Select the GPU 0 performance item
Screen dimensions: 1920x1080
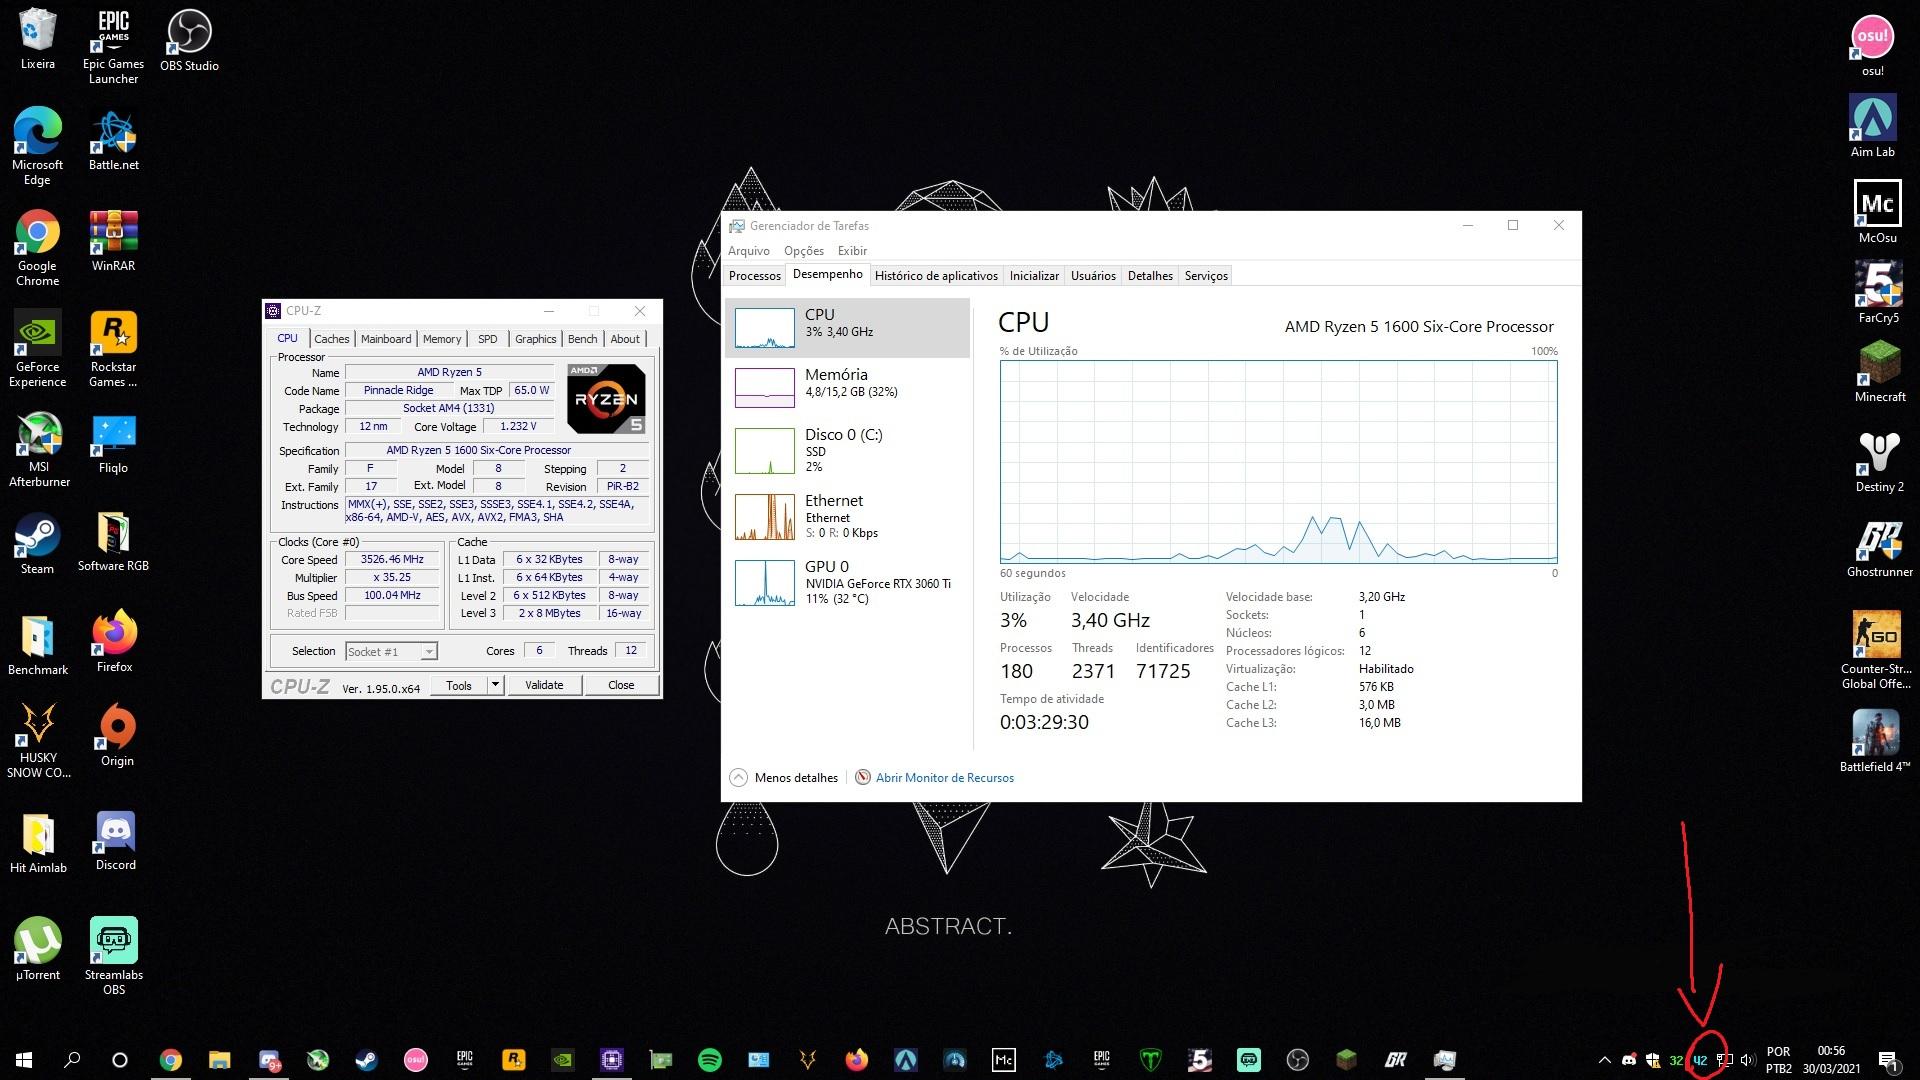pyautogui.click(x=847, y=582)
